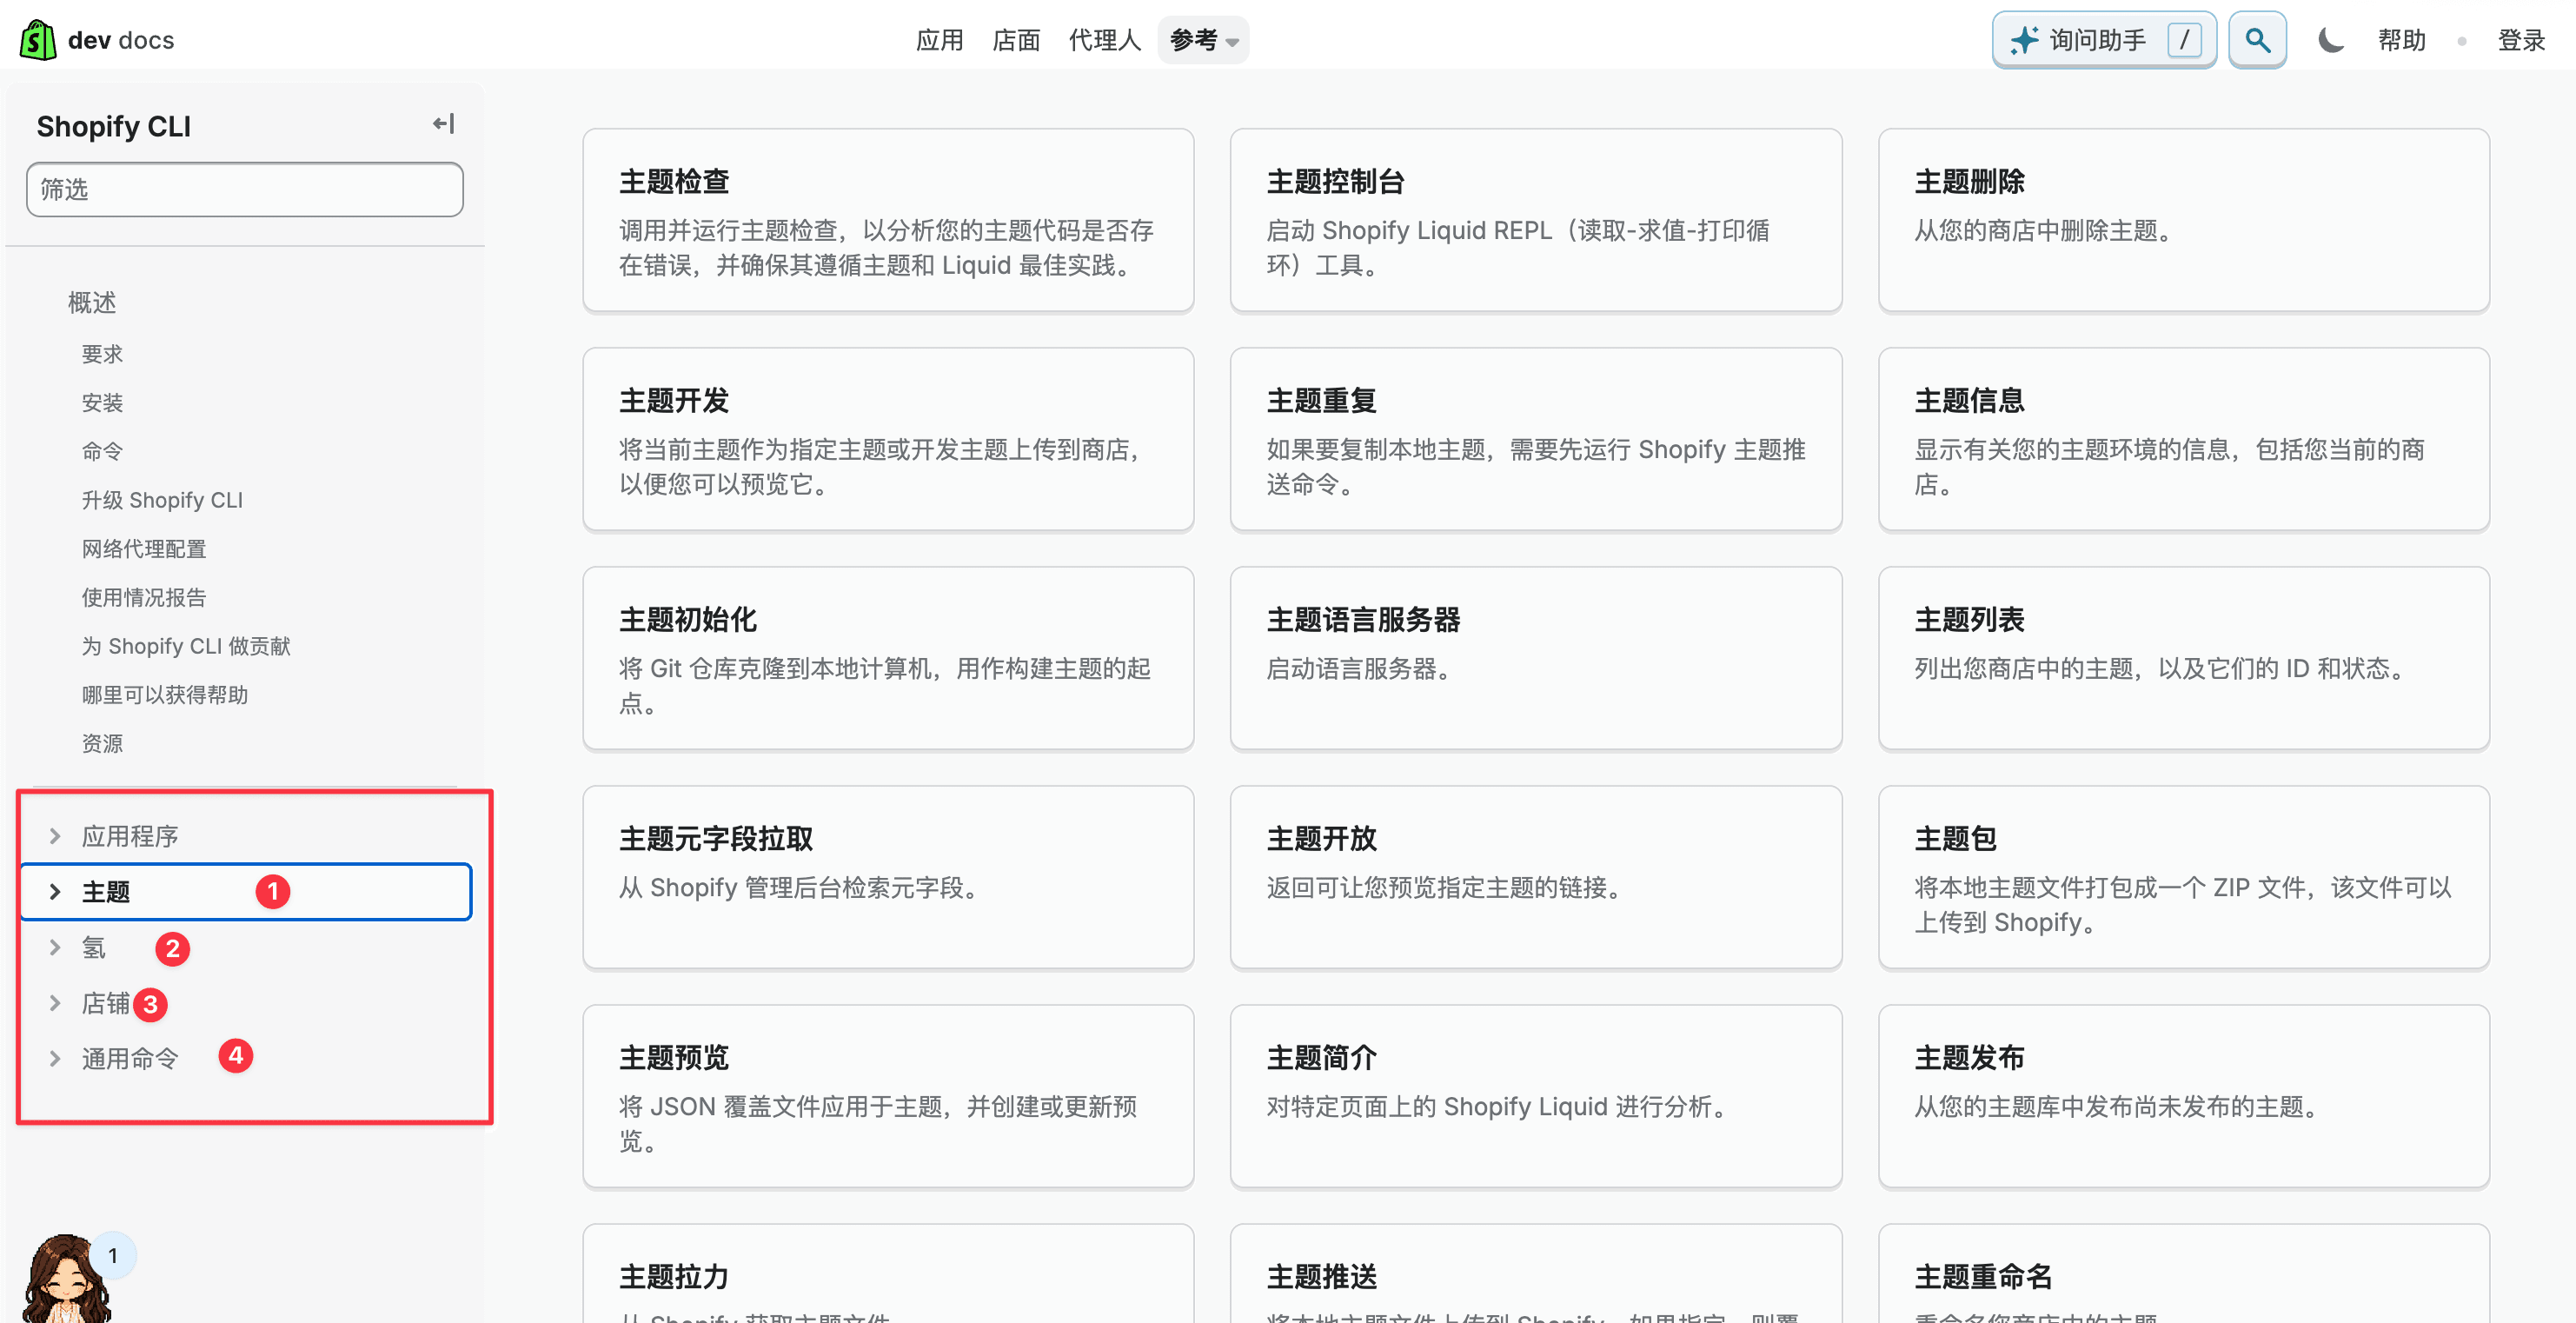Image resolution: width=2576 pixels, height=1323 pixels.
Task: Click the sparkle 询问助手 assistant button
Action: point(2103,40)
